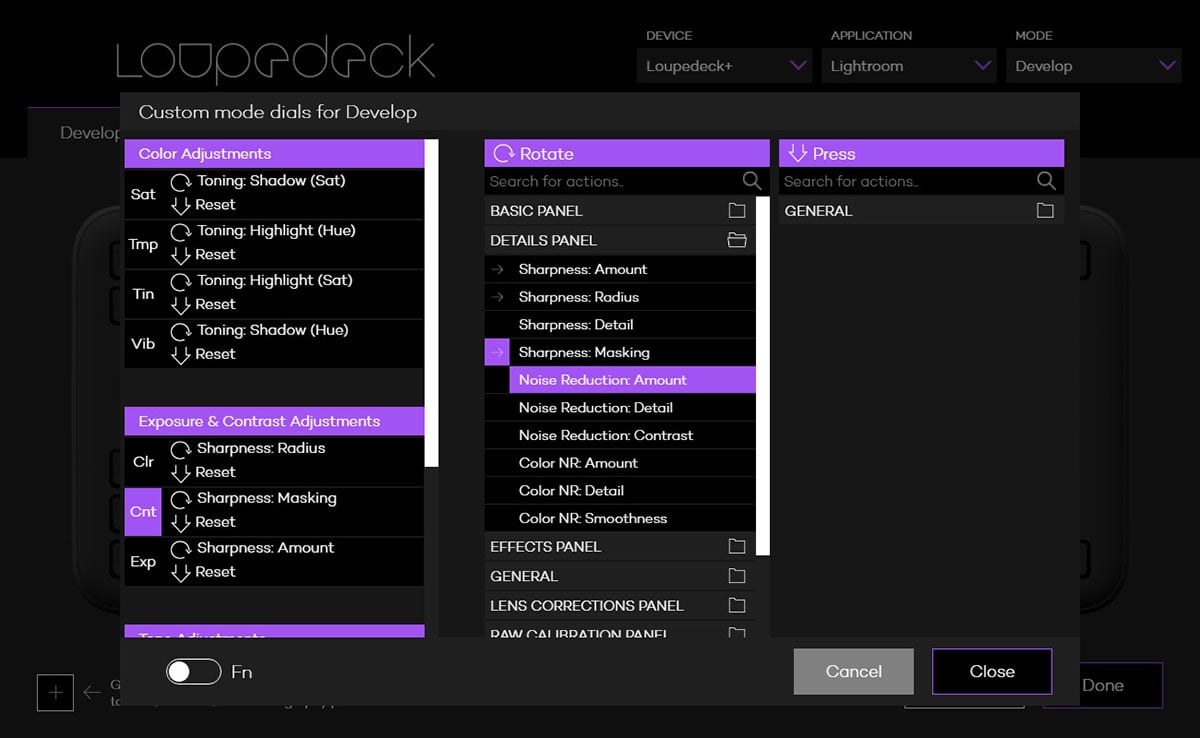Click press-arrow icon on Exp Reset row
Screen dimensions: 1200x738
[x=181, y=572]
